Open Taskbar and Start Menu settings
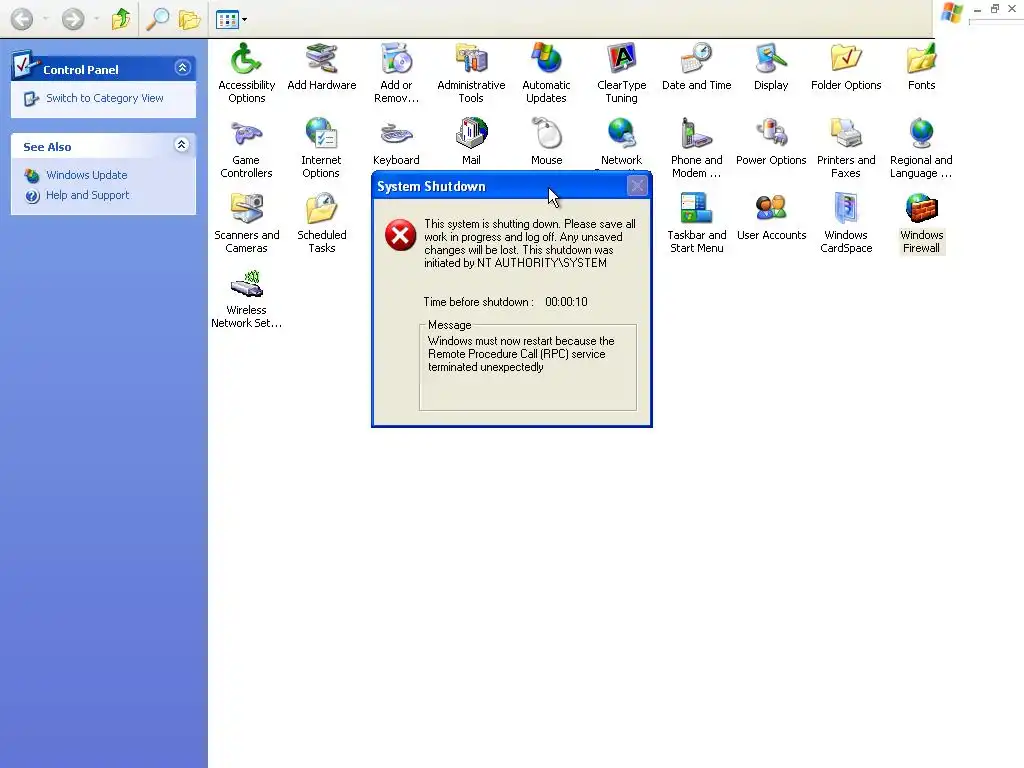 [696, 223]
